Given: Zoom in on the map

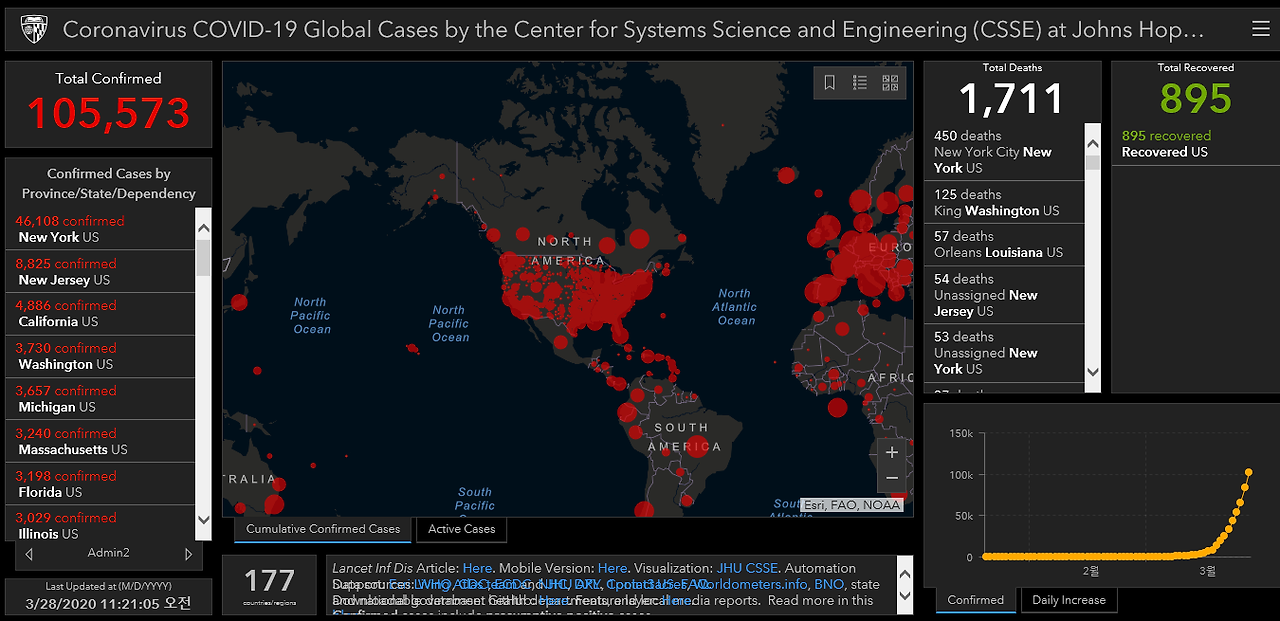Looking at the screenshot, I should tap(892, 452).
